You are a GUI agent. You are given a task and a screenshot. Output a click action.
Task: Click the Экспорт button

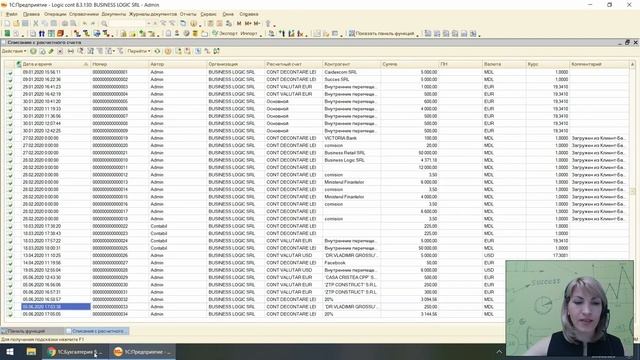pos(225,33)
